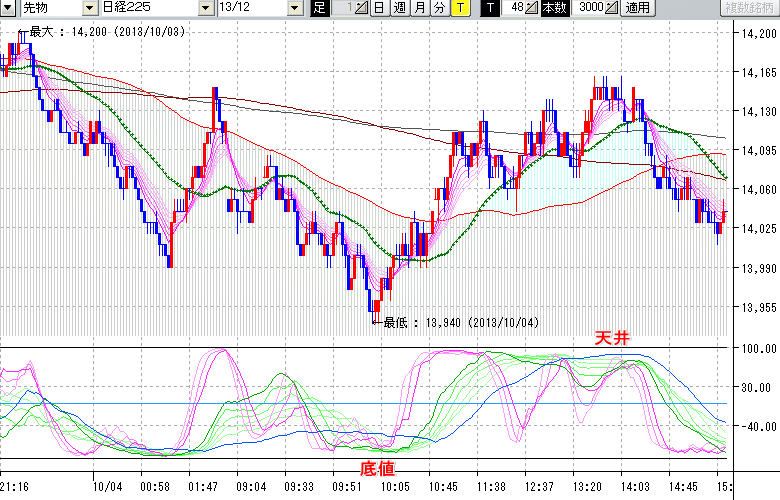Switch to 月 monthly timeframe
Screen dimensions: 780x500
[x=419, y=8]
